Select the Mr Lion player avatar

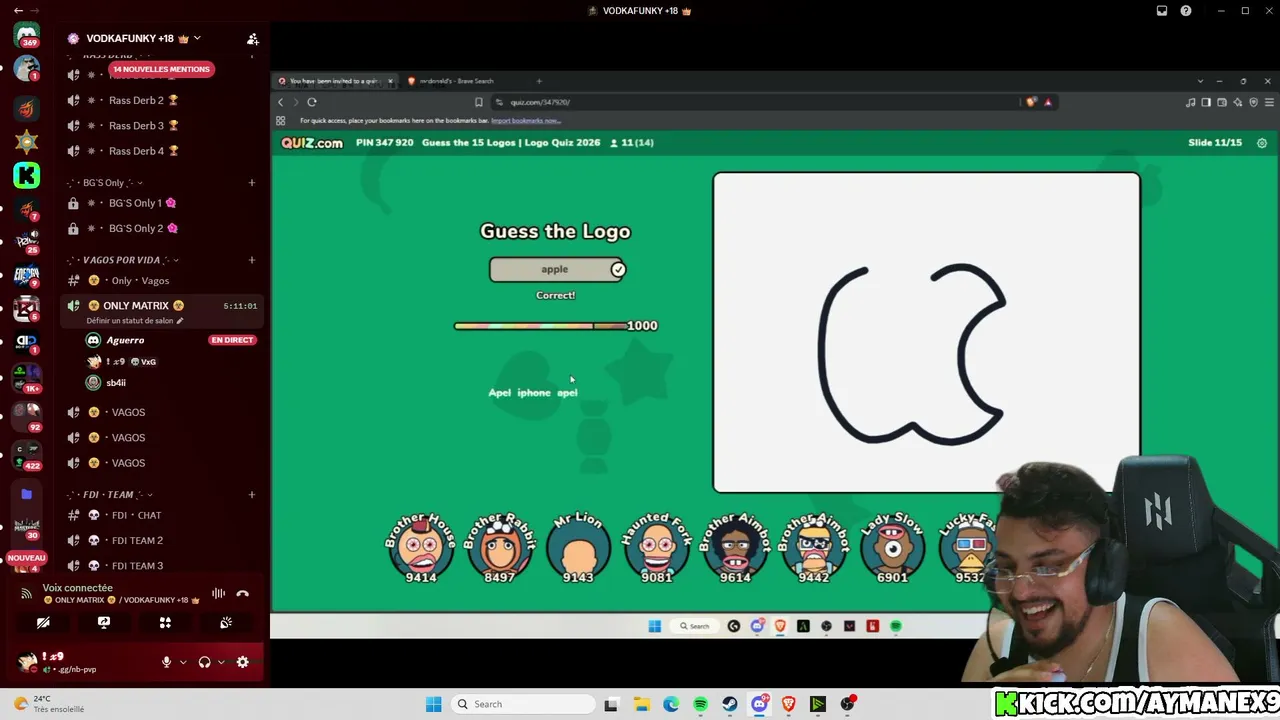(x=579, y=547)
